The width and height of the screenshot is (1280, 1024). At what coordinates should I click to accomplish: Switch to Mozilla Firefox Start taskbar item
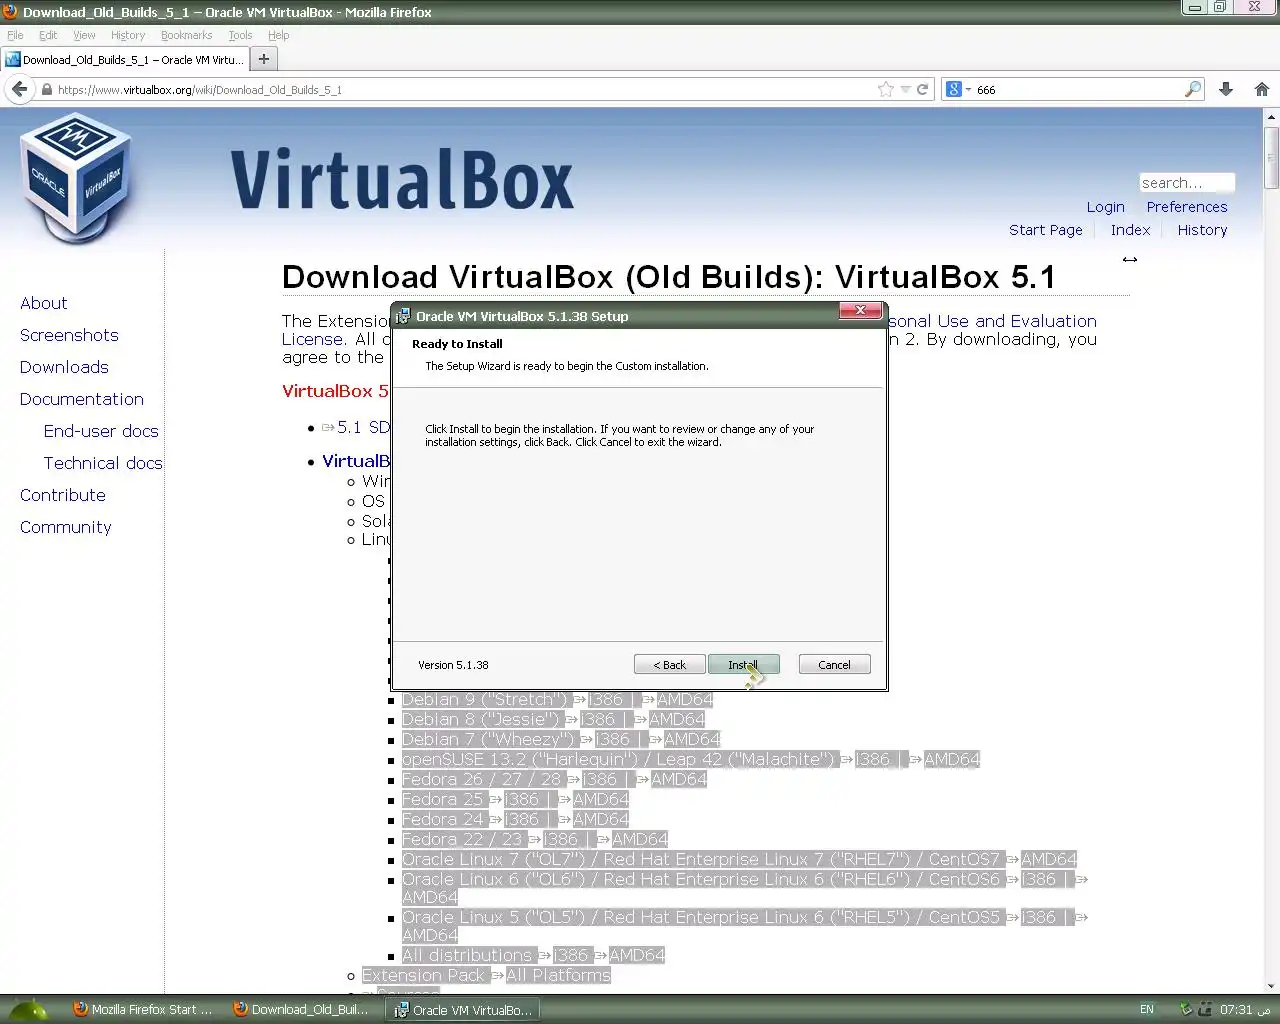tap(143, 1010)
